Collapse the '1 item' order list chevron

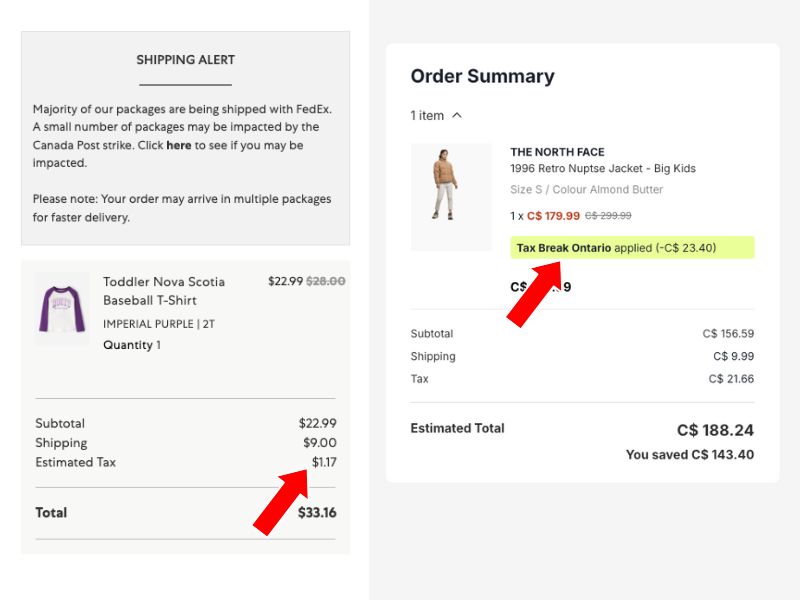(x=457, y=116)
